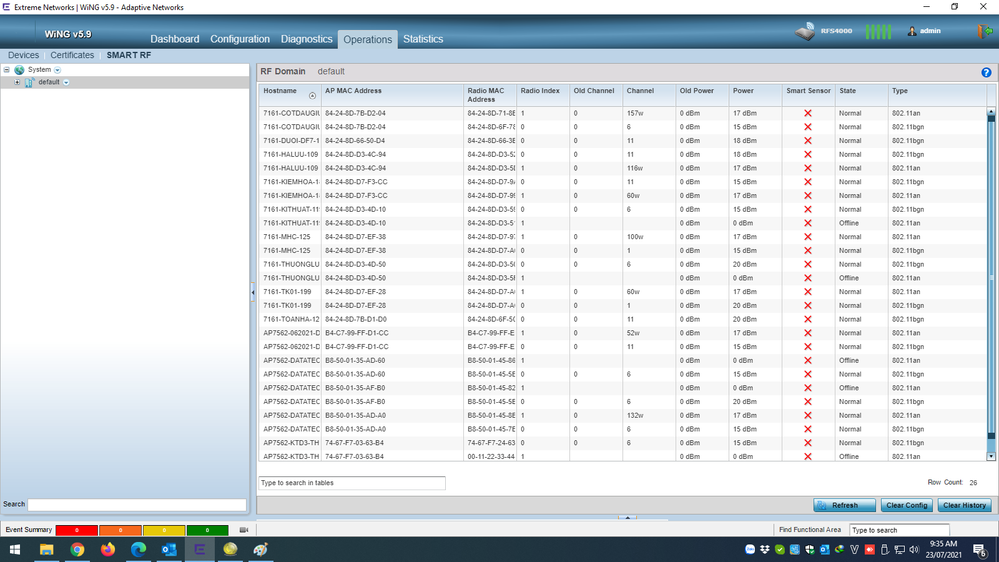Click the Clear History button
Screen dimensions: 999x562
click(x=965, y=505)
